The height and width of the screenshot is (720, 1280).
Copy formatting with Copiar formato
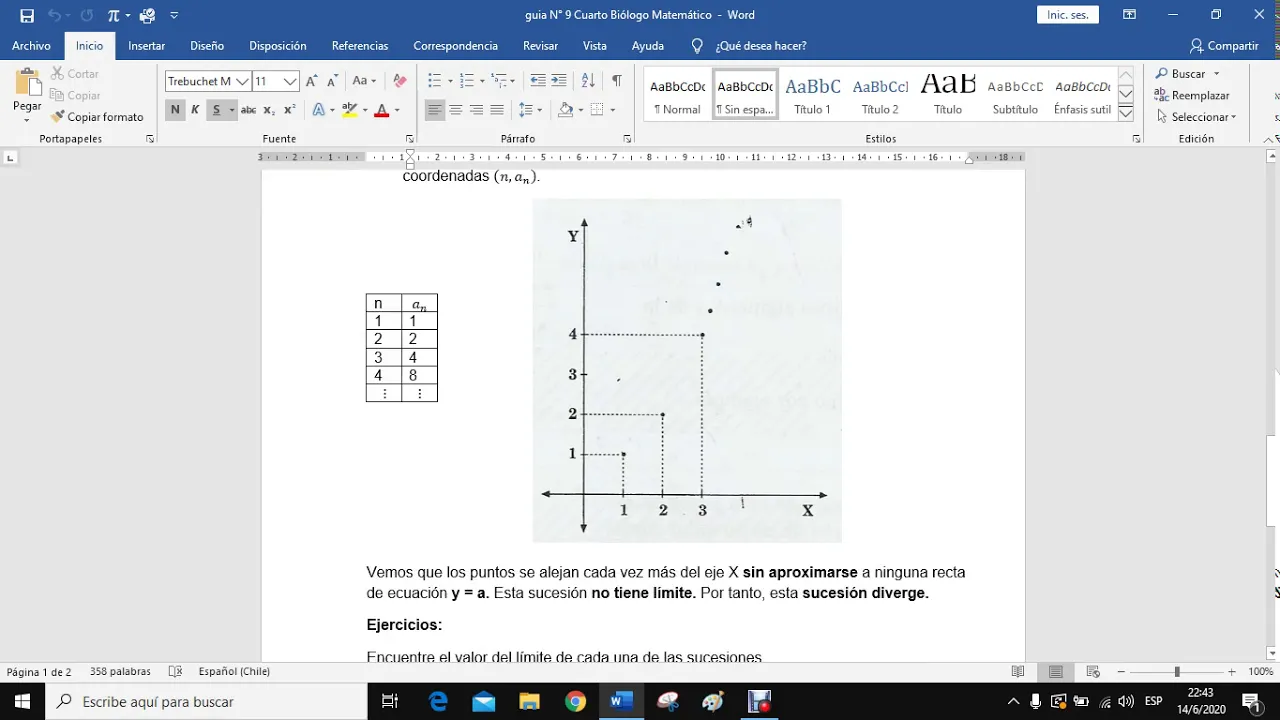pos(97,117)
